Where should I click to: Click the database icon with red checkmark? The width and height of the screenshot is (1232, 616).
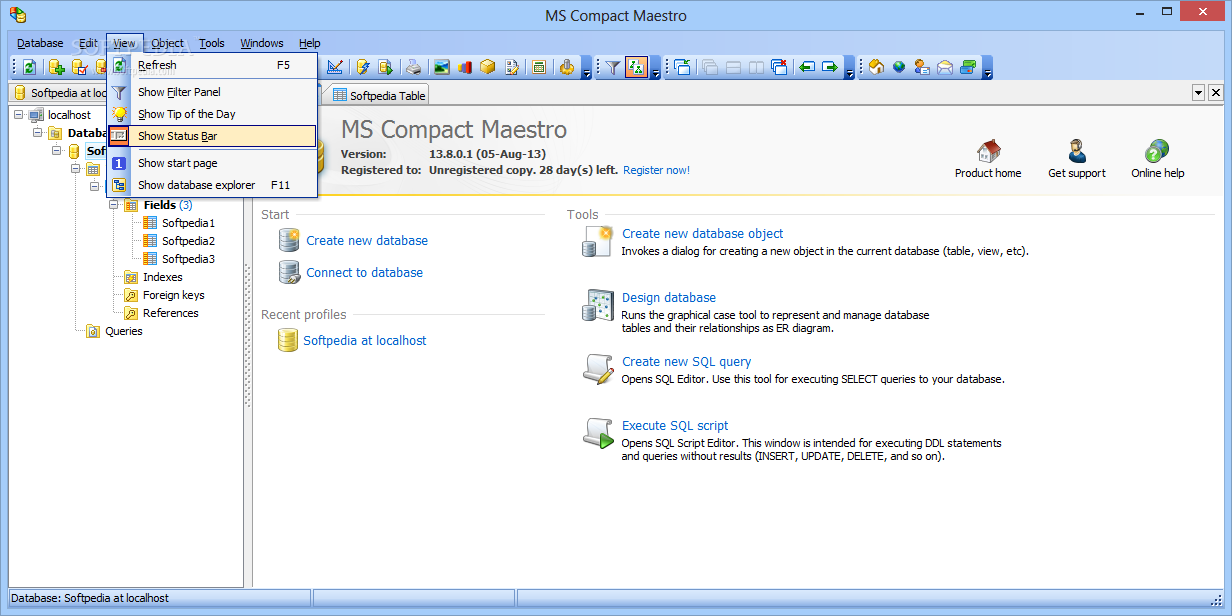point(80,67)
